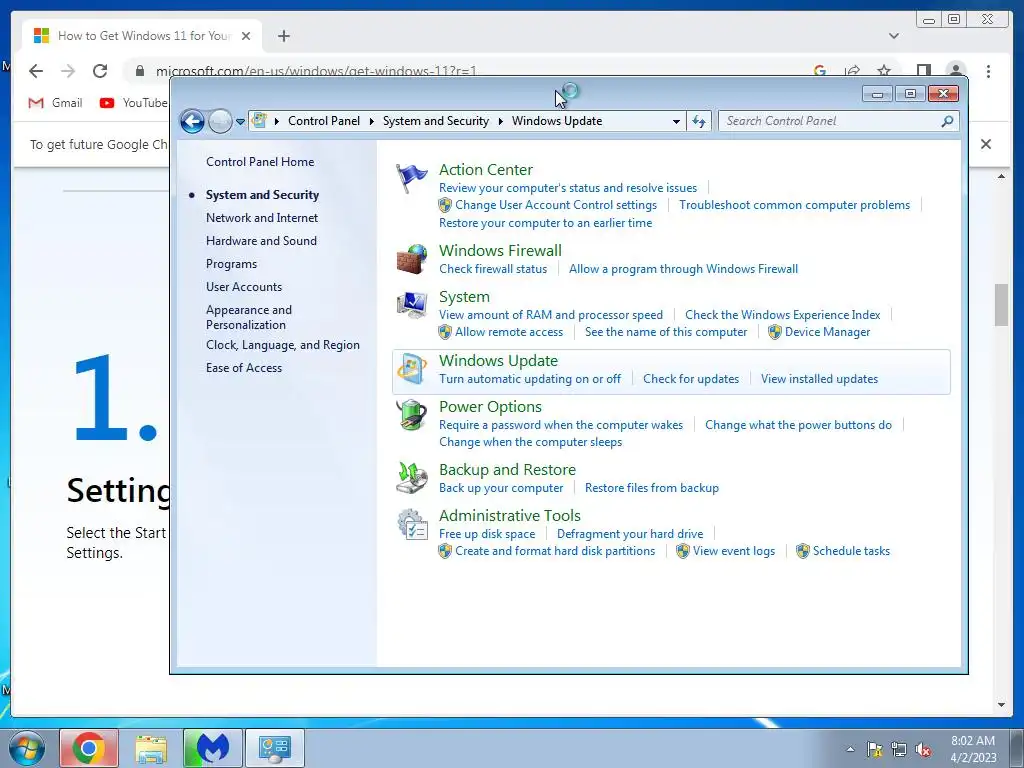Go to Control Panel Home

(x=260, y=162)
